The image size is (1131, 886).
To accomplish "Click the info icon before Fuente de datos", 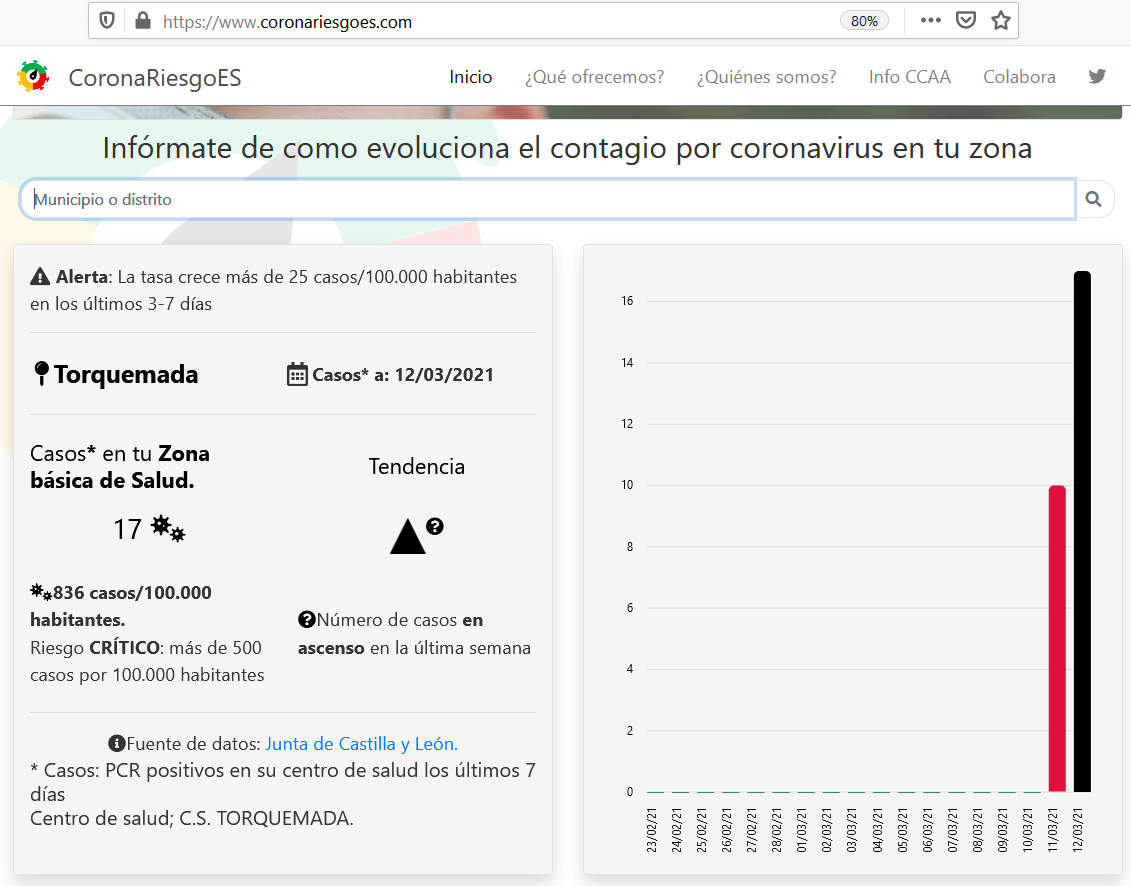I will click(117, 743).
